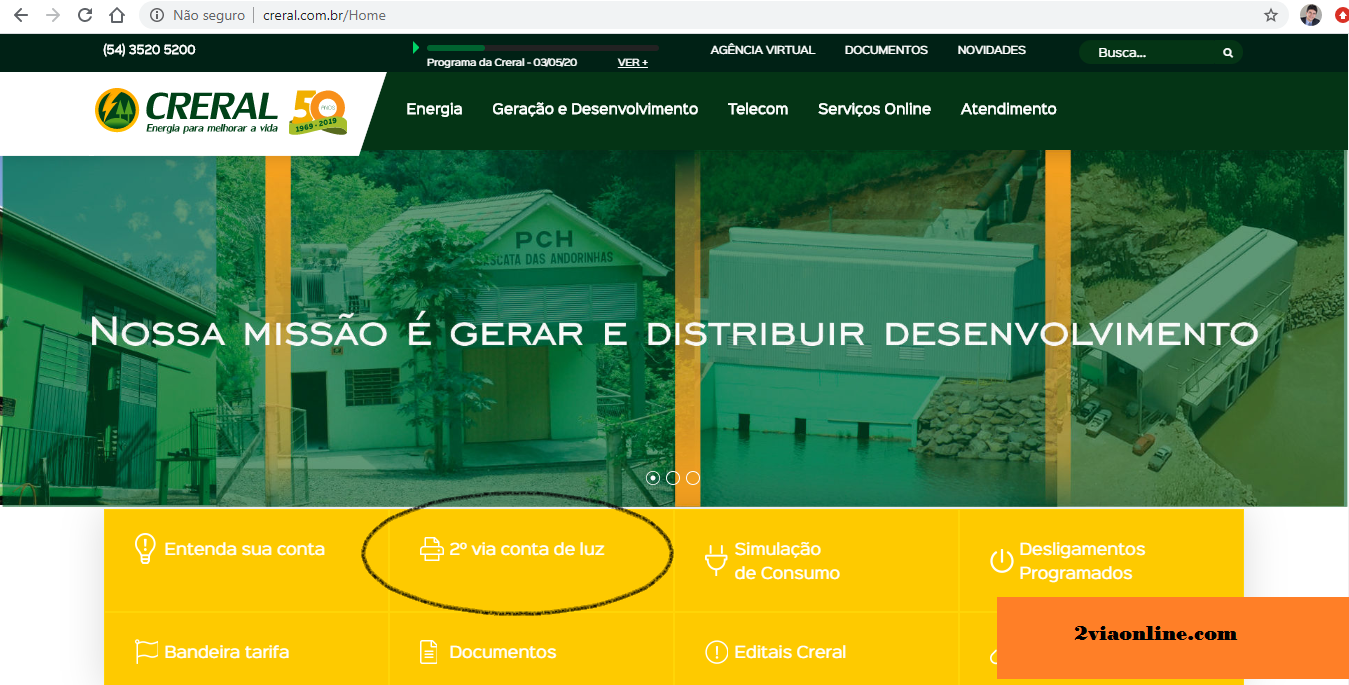This screenshot has height=685, width=1349.
Task: Click the browser forward arrow
Action: [x=53, y=15]
